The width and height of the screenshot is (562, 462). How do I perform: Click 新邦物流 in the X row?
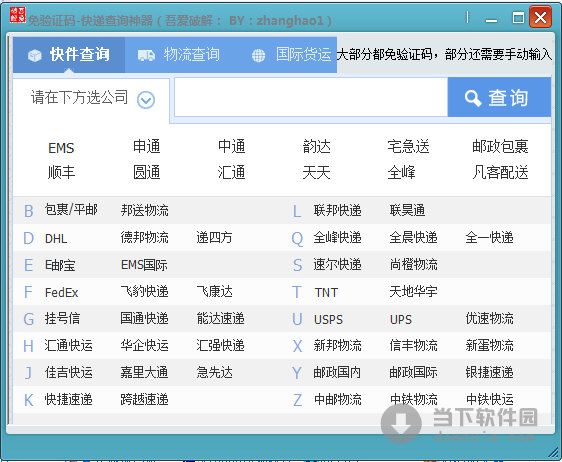click(x=337, y=346)
